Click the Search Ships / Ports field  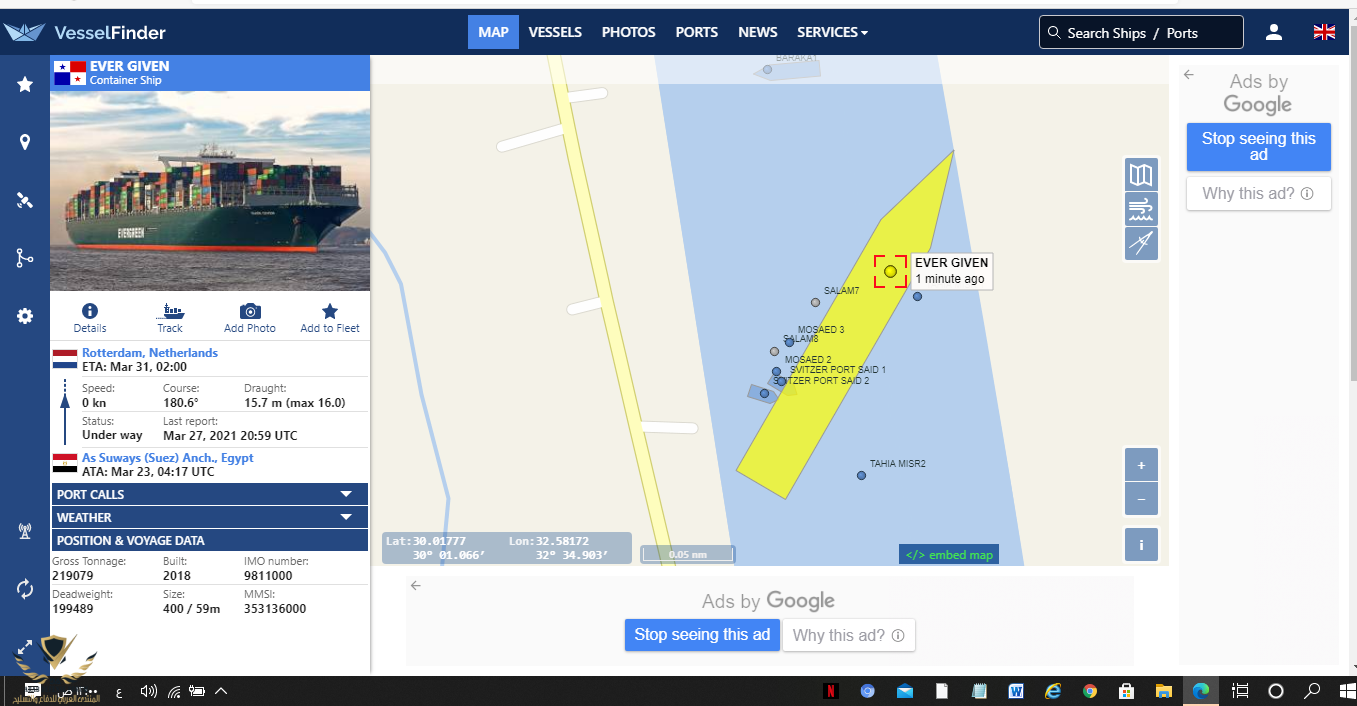(1141, 32)
